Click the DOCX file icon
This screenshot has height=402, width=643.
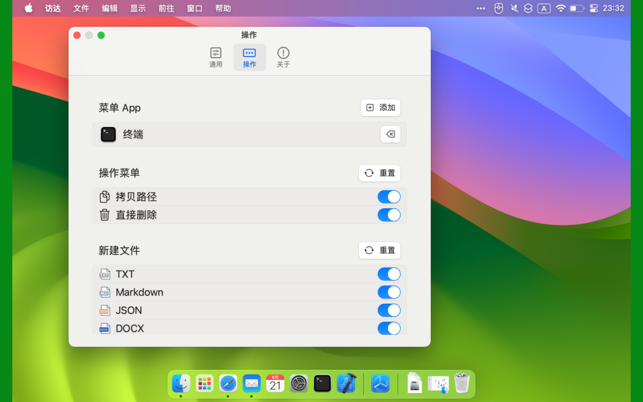pos(105,328)
